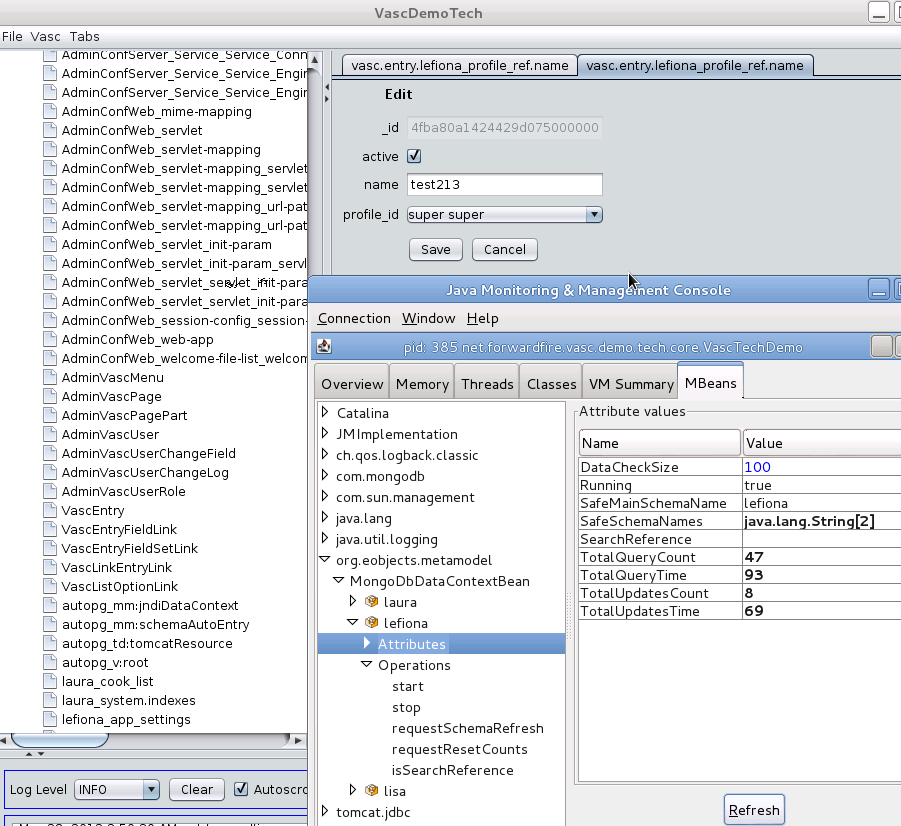Image resolution: width=901 pixels, height=826 pixels.
Task: Click the lefiona MBean icon
Action: pyautogui.click(x=371, y=623)
